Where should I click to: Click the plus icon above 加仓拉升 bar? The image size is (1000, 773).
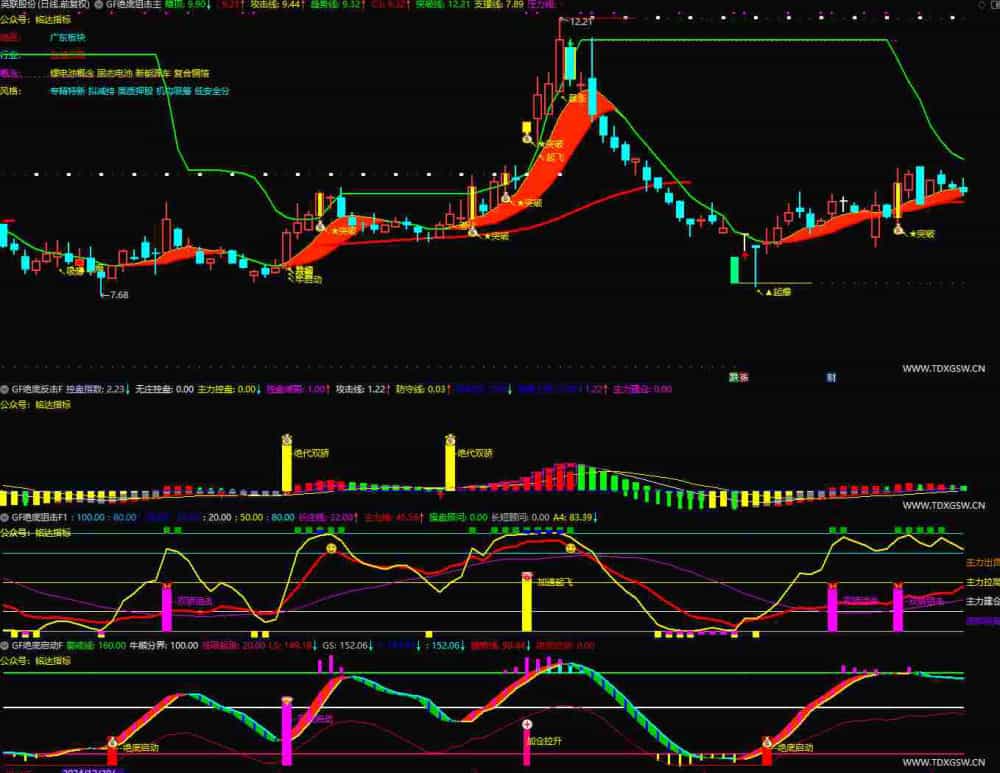pyautogui.click(x=527, y=725)
